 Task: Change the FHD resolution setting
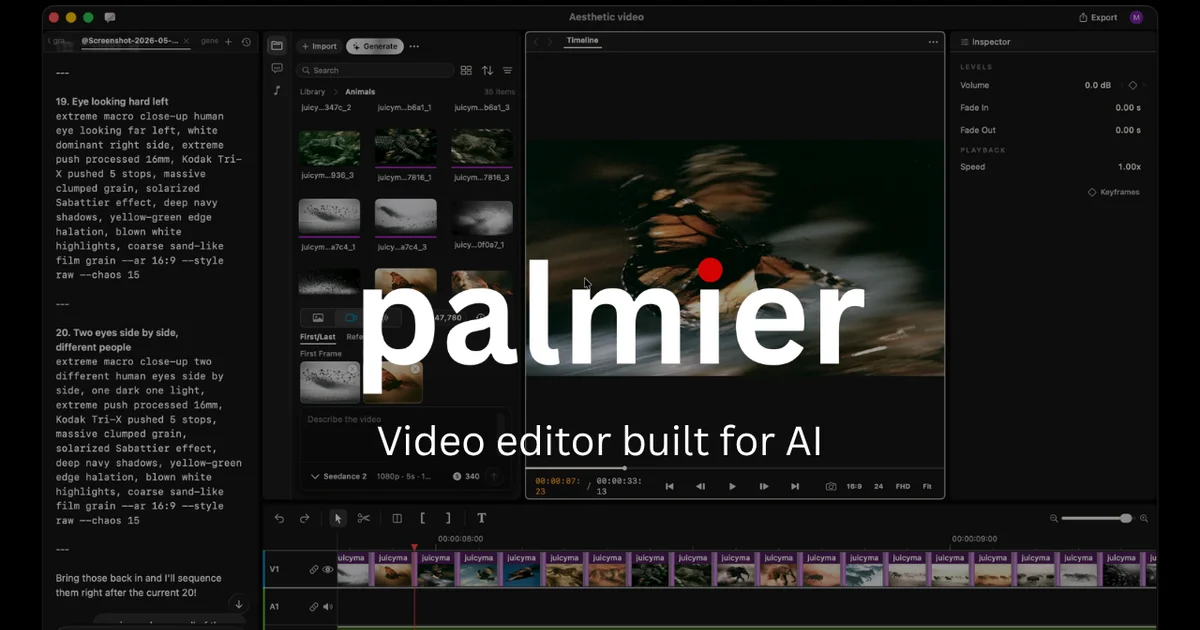click(903, 486)
